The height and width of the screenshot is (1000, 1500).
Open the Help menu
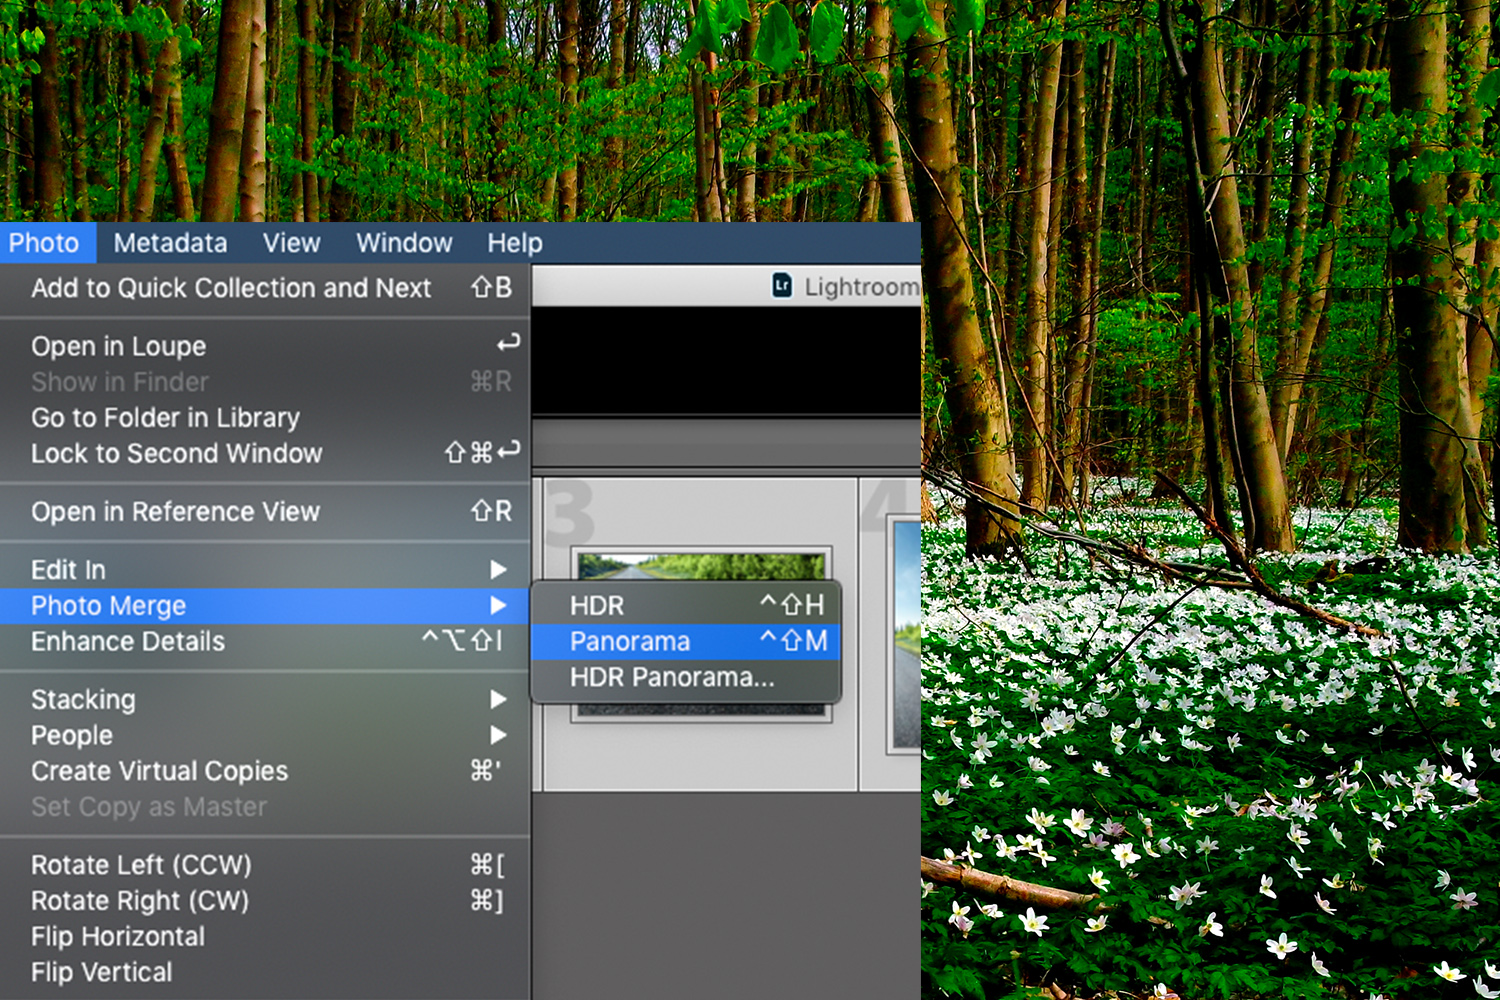514,242
